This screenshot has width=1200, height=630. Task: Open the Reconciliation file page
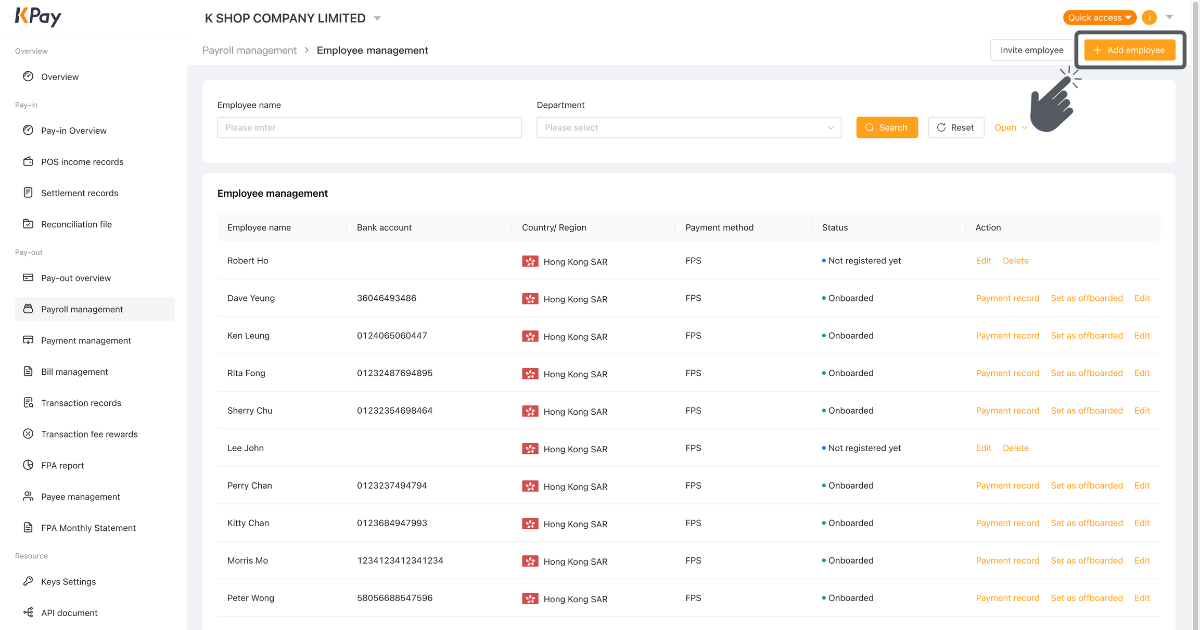pos(78,223)
